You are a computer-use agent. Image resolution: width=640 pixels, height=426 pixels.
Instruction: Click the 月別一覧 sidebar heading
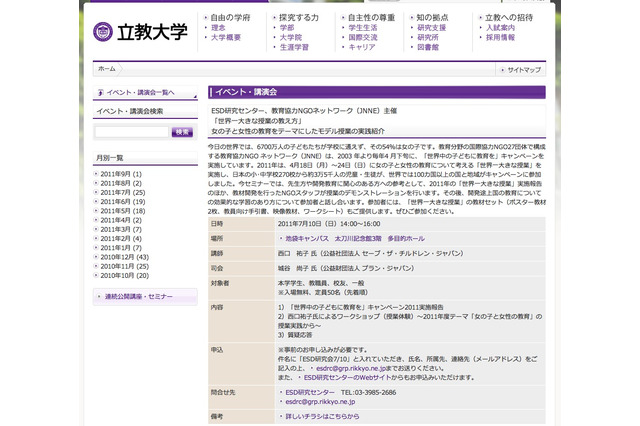(109, 158)
